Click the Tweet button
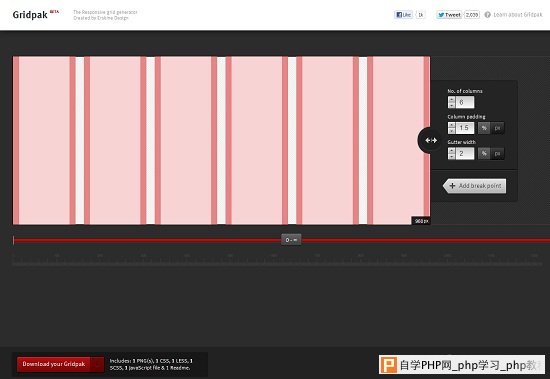 [x=449, y=15]
